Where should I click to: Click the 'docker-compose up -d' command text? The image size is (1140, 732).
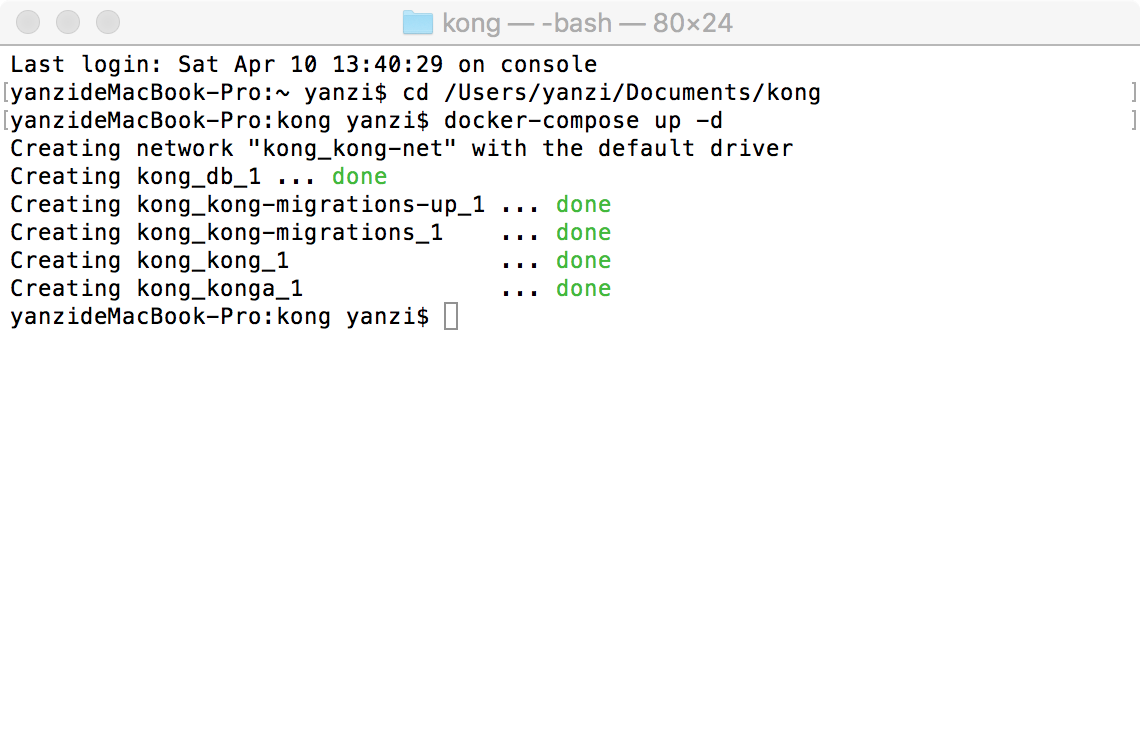tap(583, 120)
